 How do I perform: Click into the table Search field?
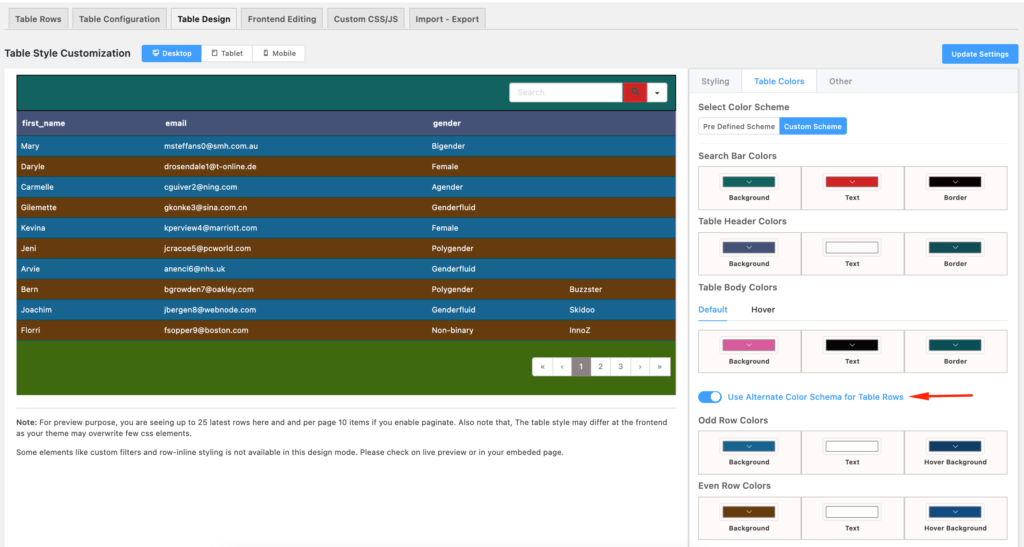coord(565,92)
